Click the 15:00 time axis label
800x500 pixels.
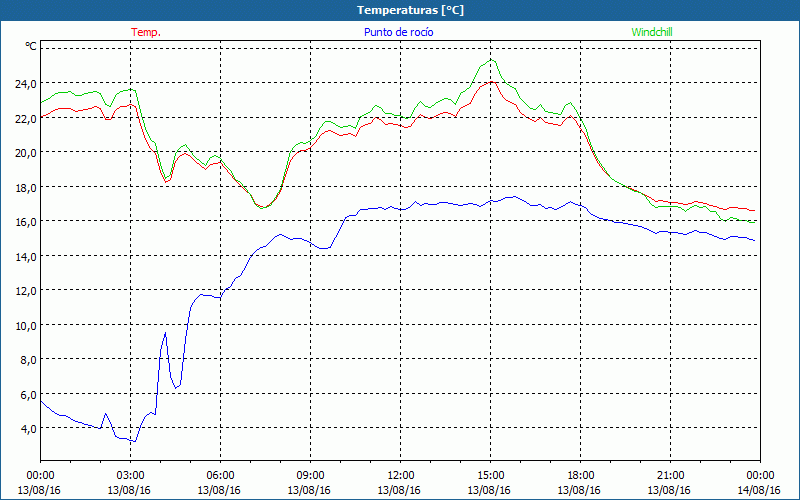pyautogui.click(x=490, y=476)
